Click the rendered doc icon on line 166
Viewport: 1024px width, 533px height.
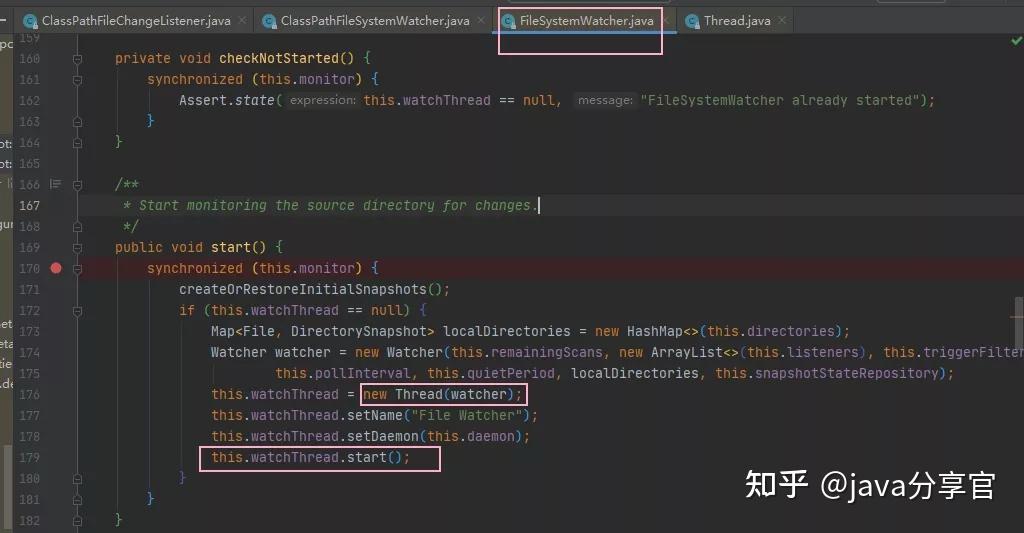(x=56, y=184)
